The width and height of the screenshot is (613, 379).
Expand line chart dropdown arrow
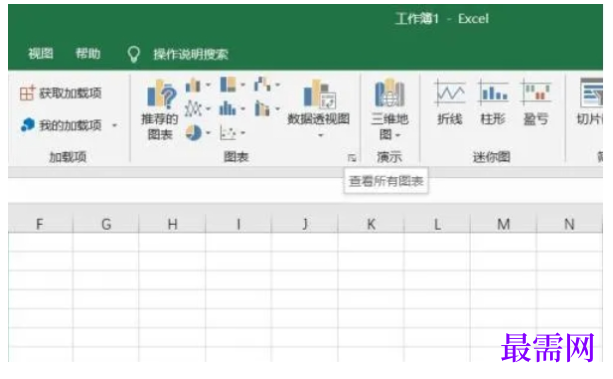(x=208, y=109)
